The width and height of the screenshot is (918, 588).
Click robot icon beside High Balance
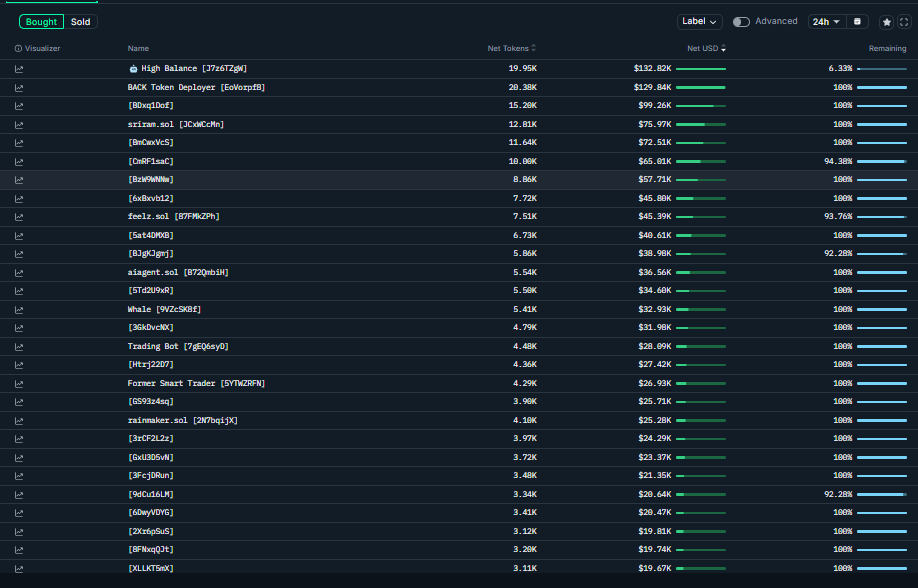(x=133, y=69)
